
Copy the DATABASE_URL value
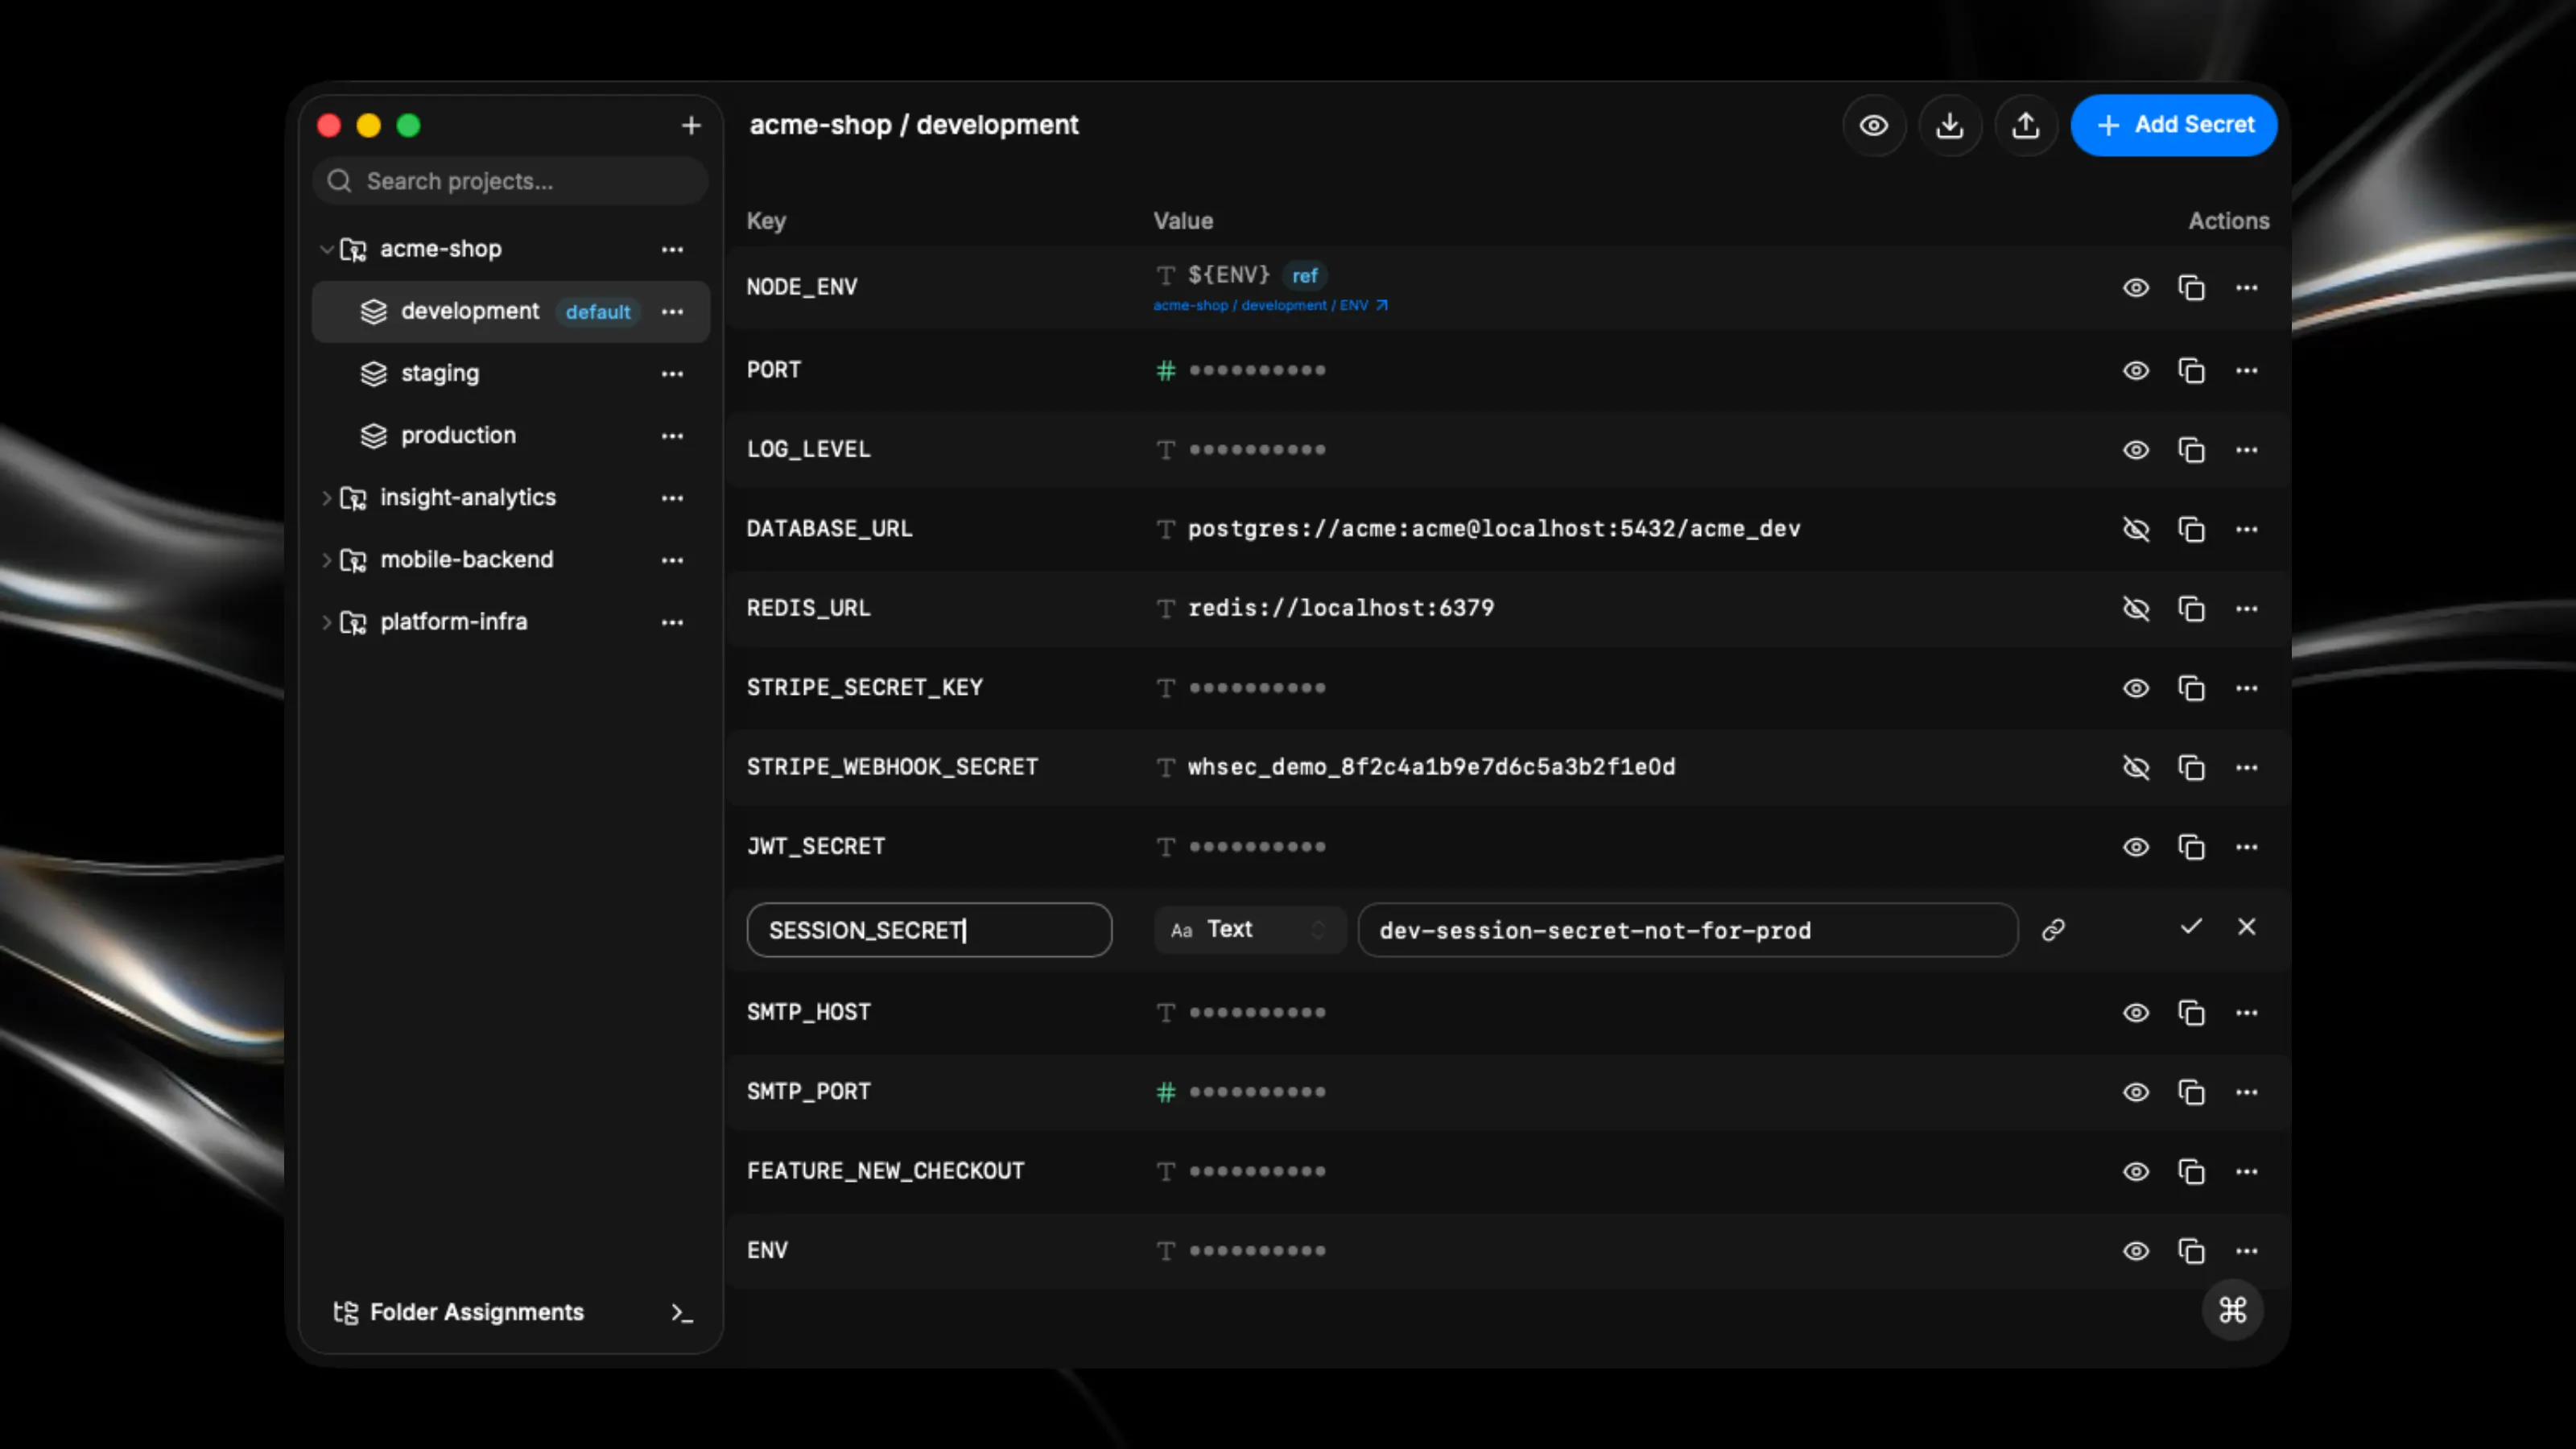click(2191, 529)
